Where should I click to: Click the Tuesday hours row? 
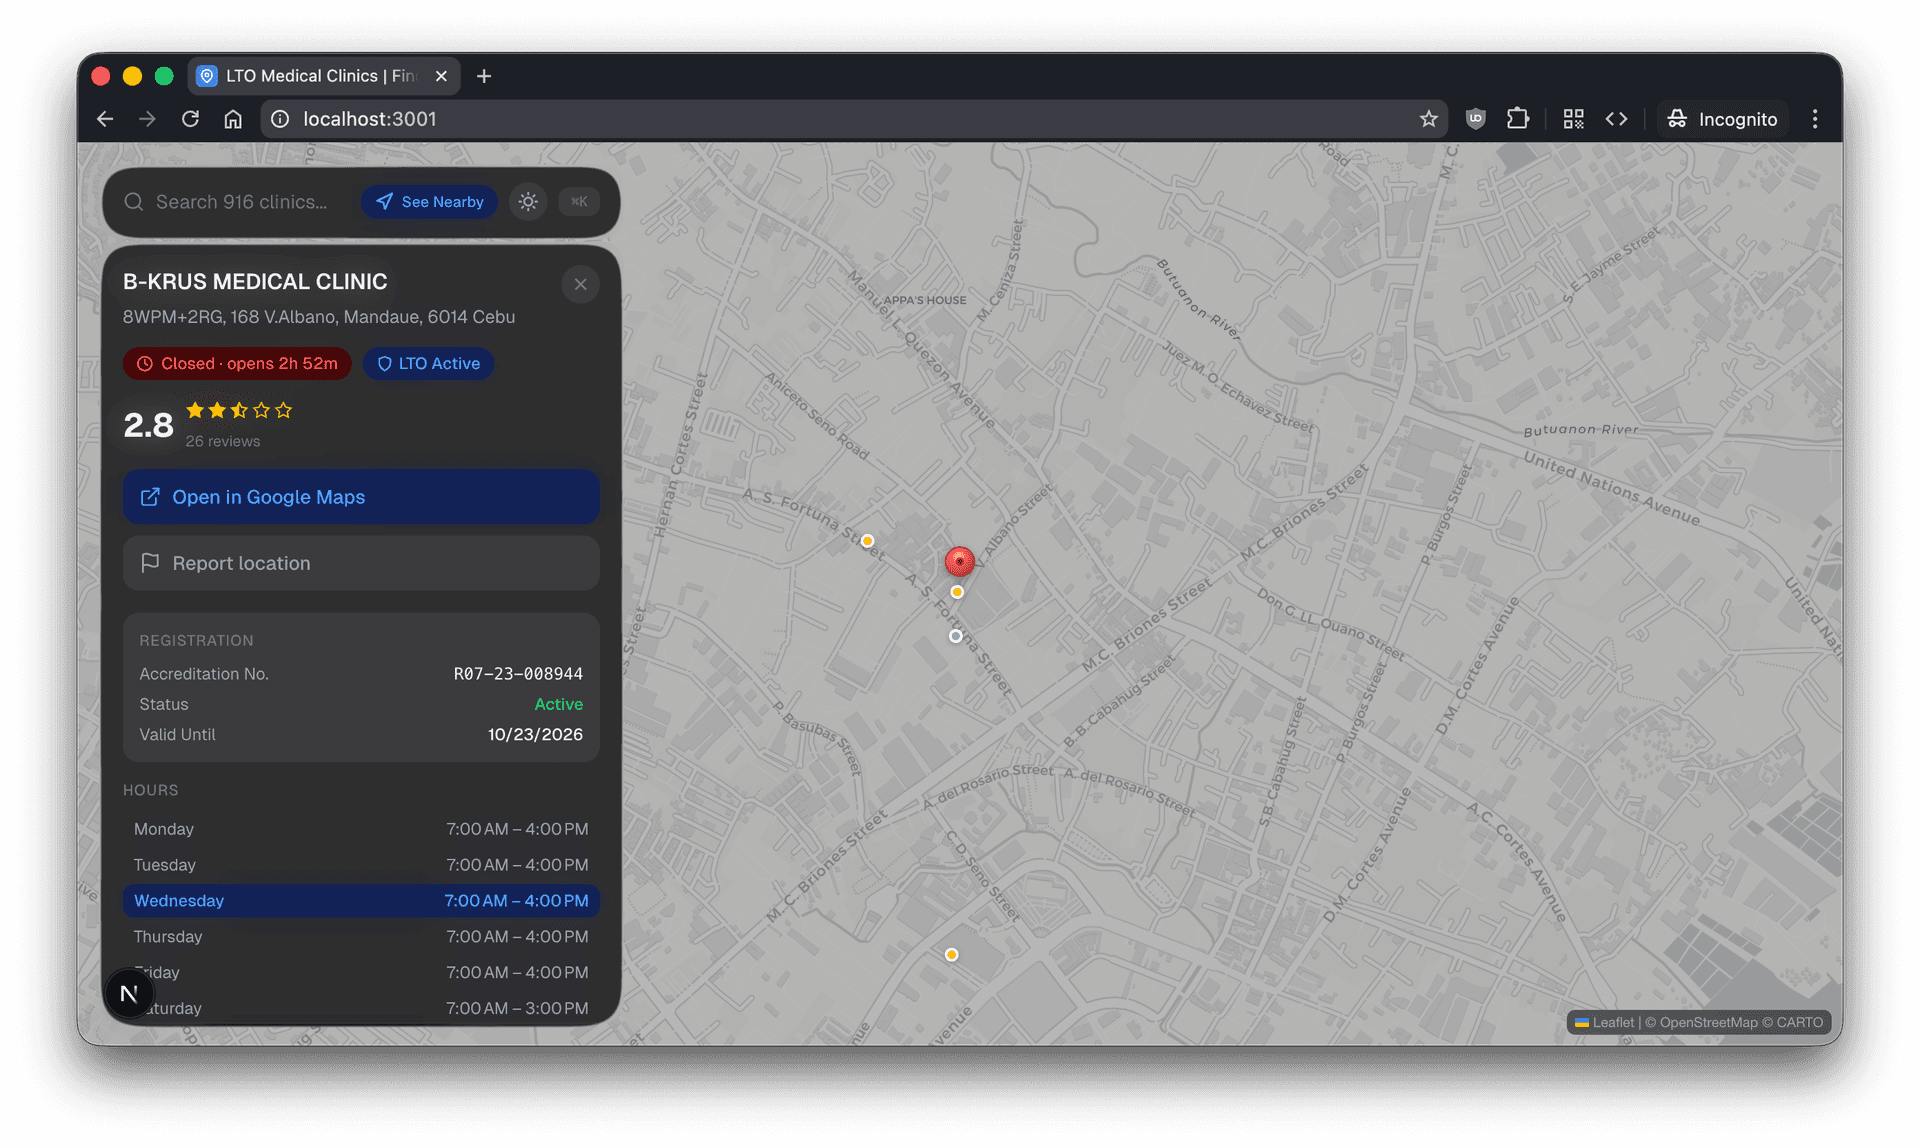[x=361, y=865]
